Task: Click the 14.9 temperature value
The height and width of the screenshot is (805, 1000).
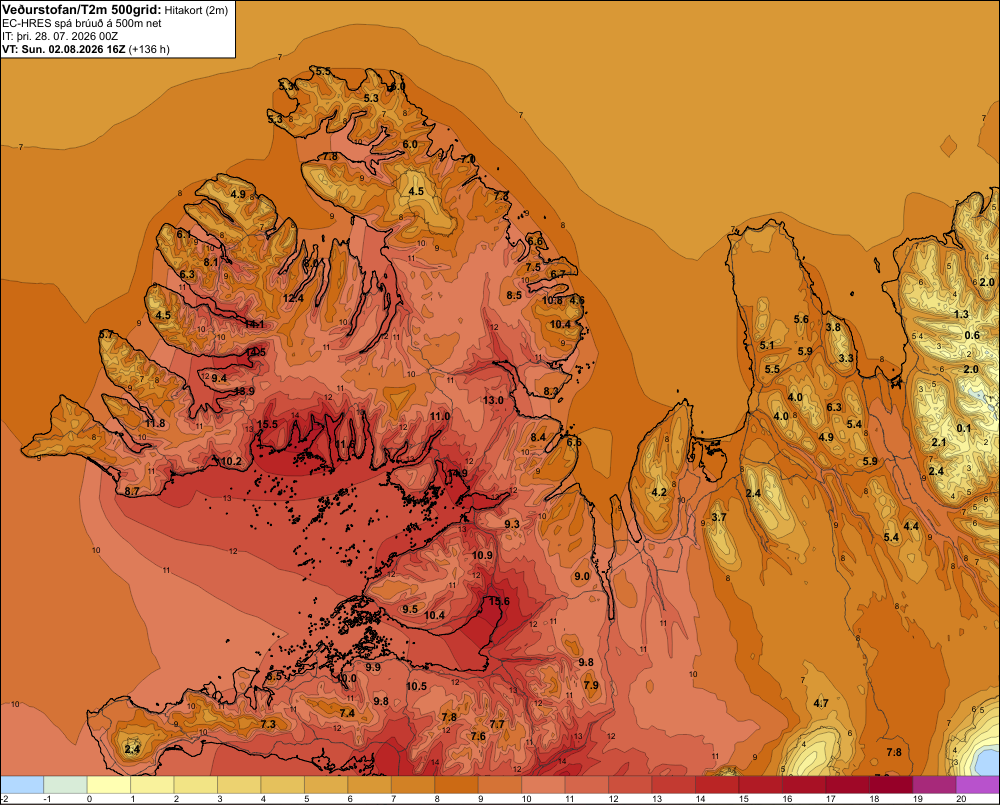Action: [457, 473]
